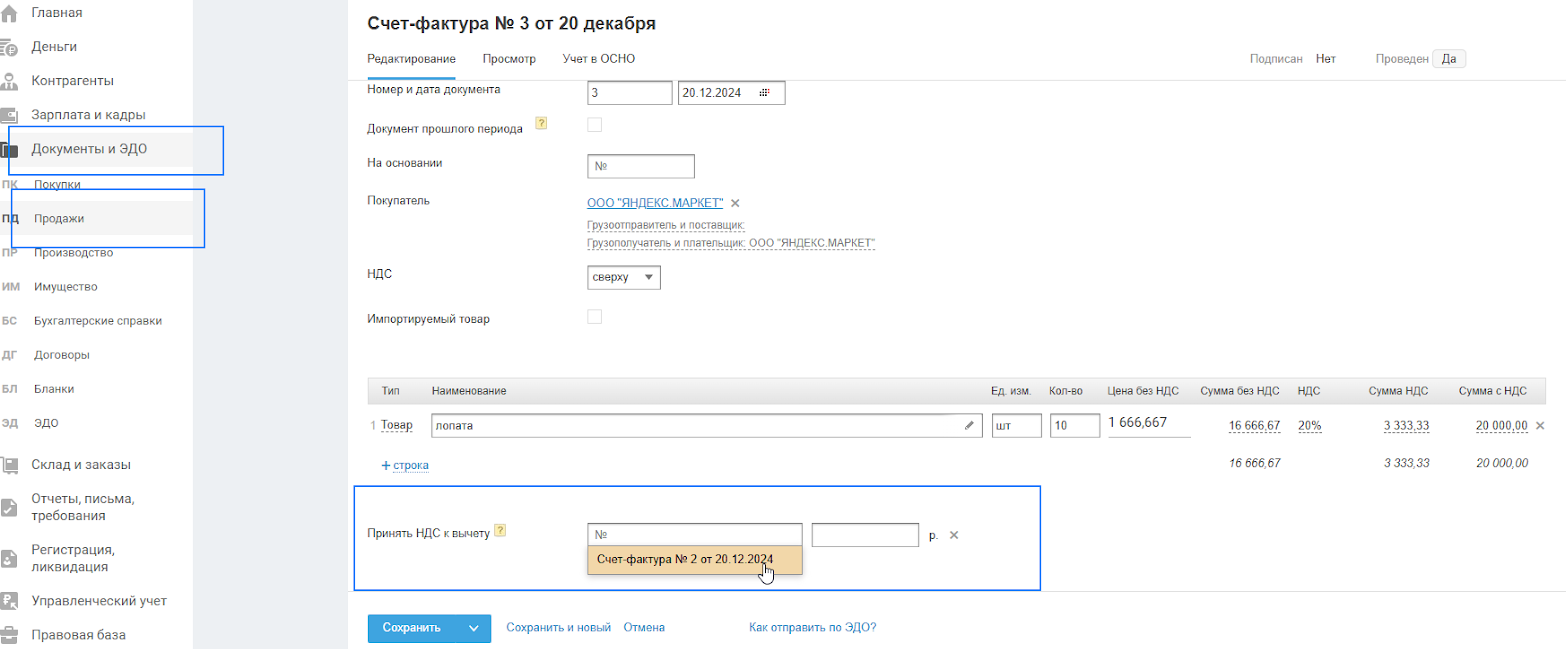The height and width of the screenshot is (649, 1566).
Task: Click the На основании № input field
Action: click(641, 166)
